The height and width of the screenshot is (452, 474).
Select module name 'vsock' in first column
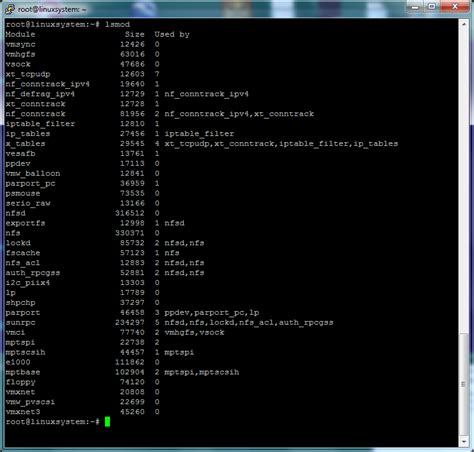[18, 64]
